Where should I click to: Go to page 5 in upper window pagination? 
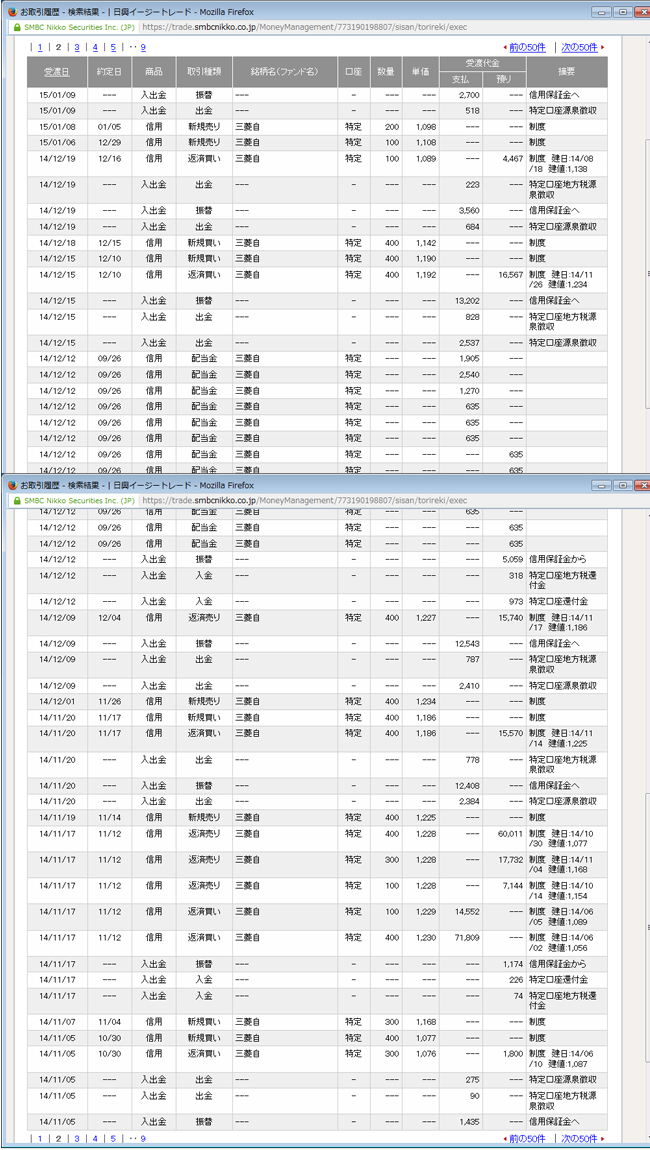pos(113,47)
